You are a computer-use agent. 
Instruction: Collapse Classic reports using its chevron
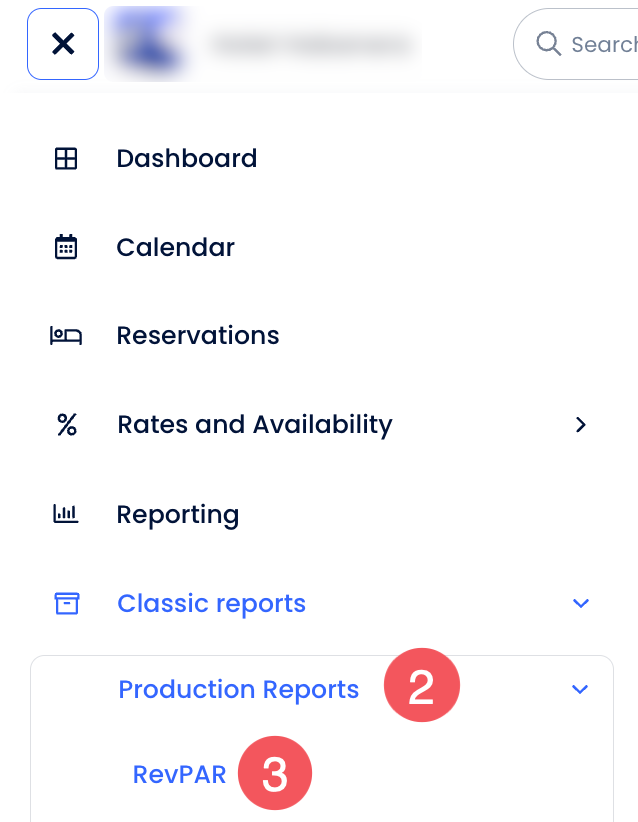(x=580, y=603)
